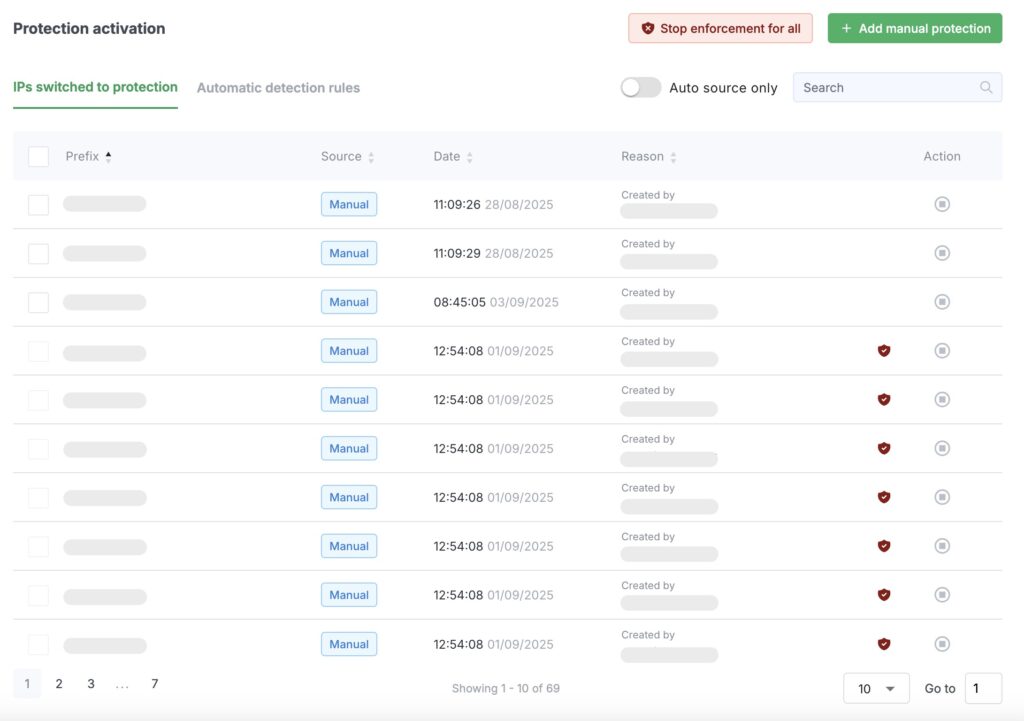Stop protection icon in the 11:09:26 row
The width and height of the screenshot is (1024, 721).
(x=942, y=204)
